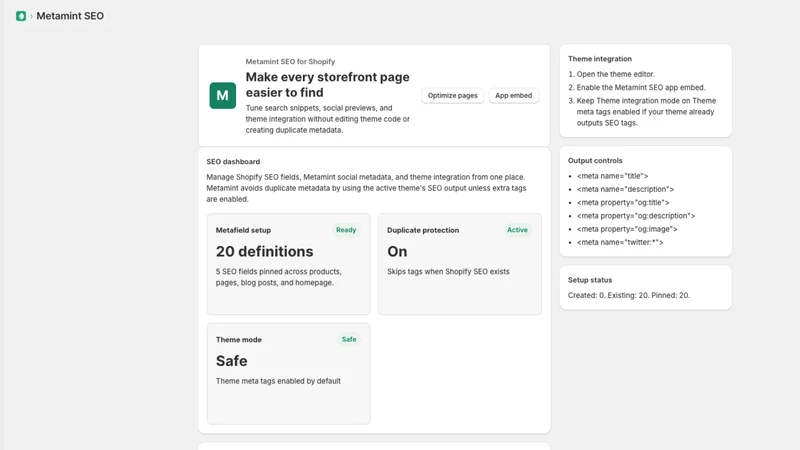This screenshot has height=450, width=800.
Task: Click the 'On' value in Duplicate protection
Action: 397,252
